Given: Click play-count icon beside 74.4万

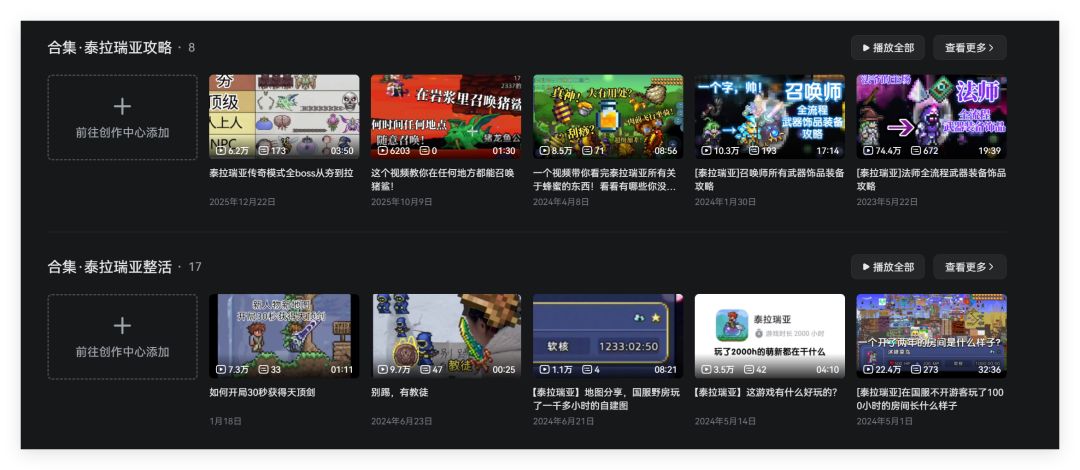Looking at the screenshot, I should click(868, 150).
